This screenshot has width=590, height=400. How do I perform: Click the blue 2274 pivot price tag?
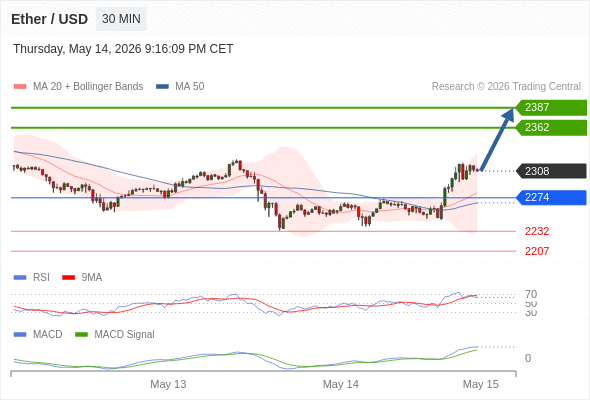click(551, 198)
